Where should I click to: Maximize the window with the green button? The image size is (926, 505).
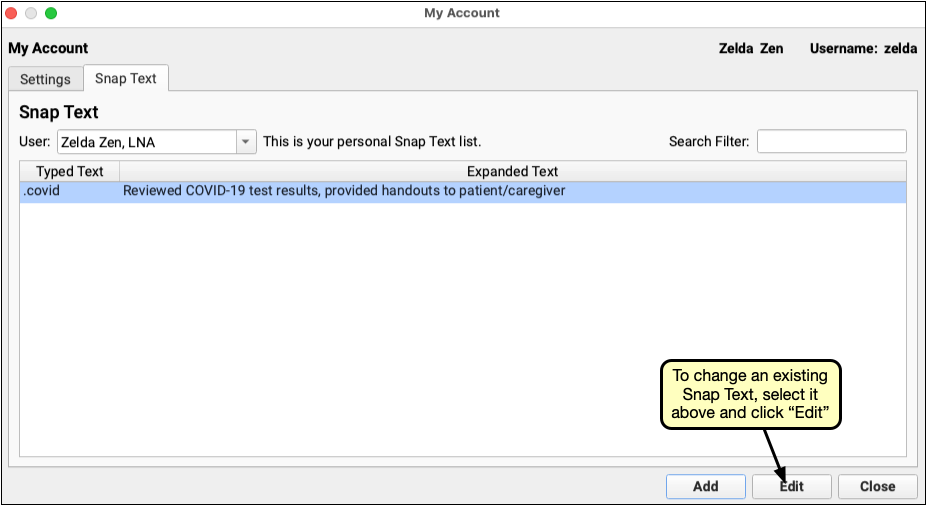52,13
